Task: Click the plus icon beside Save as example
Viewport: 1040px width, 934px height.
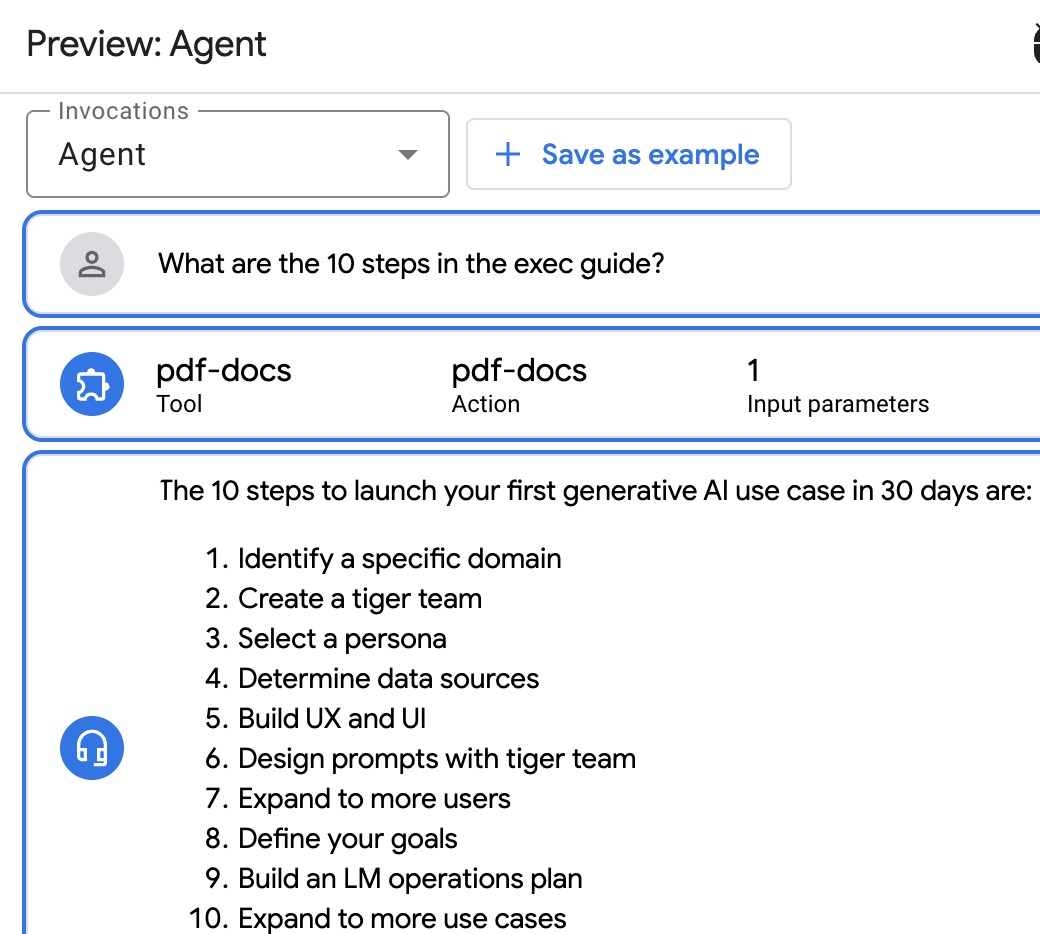Action: (508, 154)
